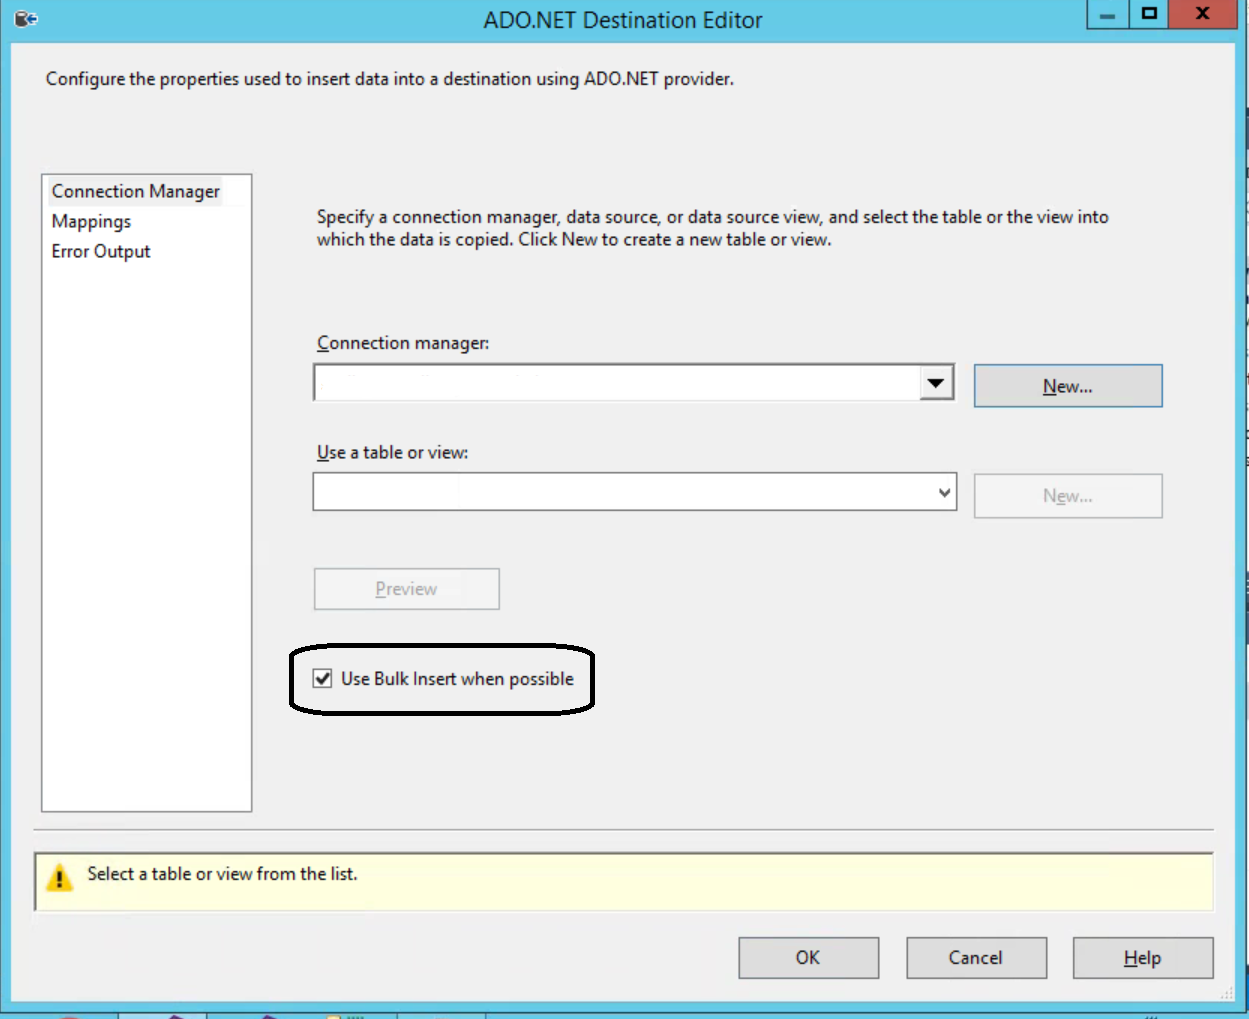Screen dimensions: 1249x1019
Task: Click the yellow warning icon
Action: point(60,878)
